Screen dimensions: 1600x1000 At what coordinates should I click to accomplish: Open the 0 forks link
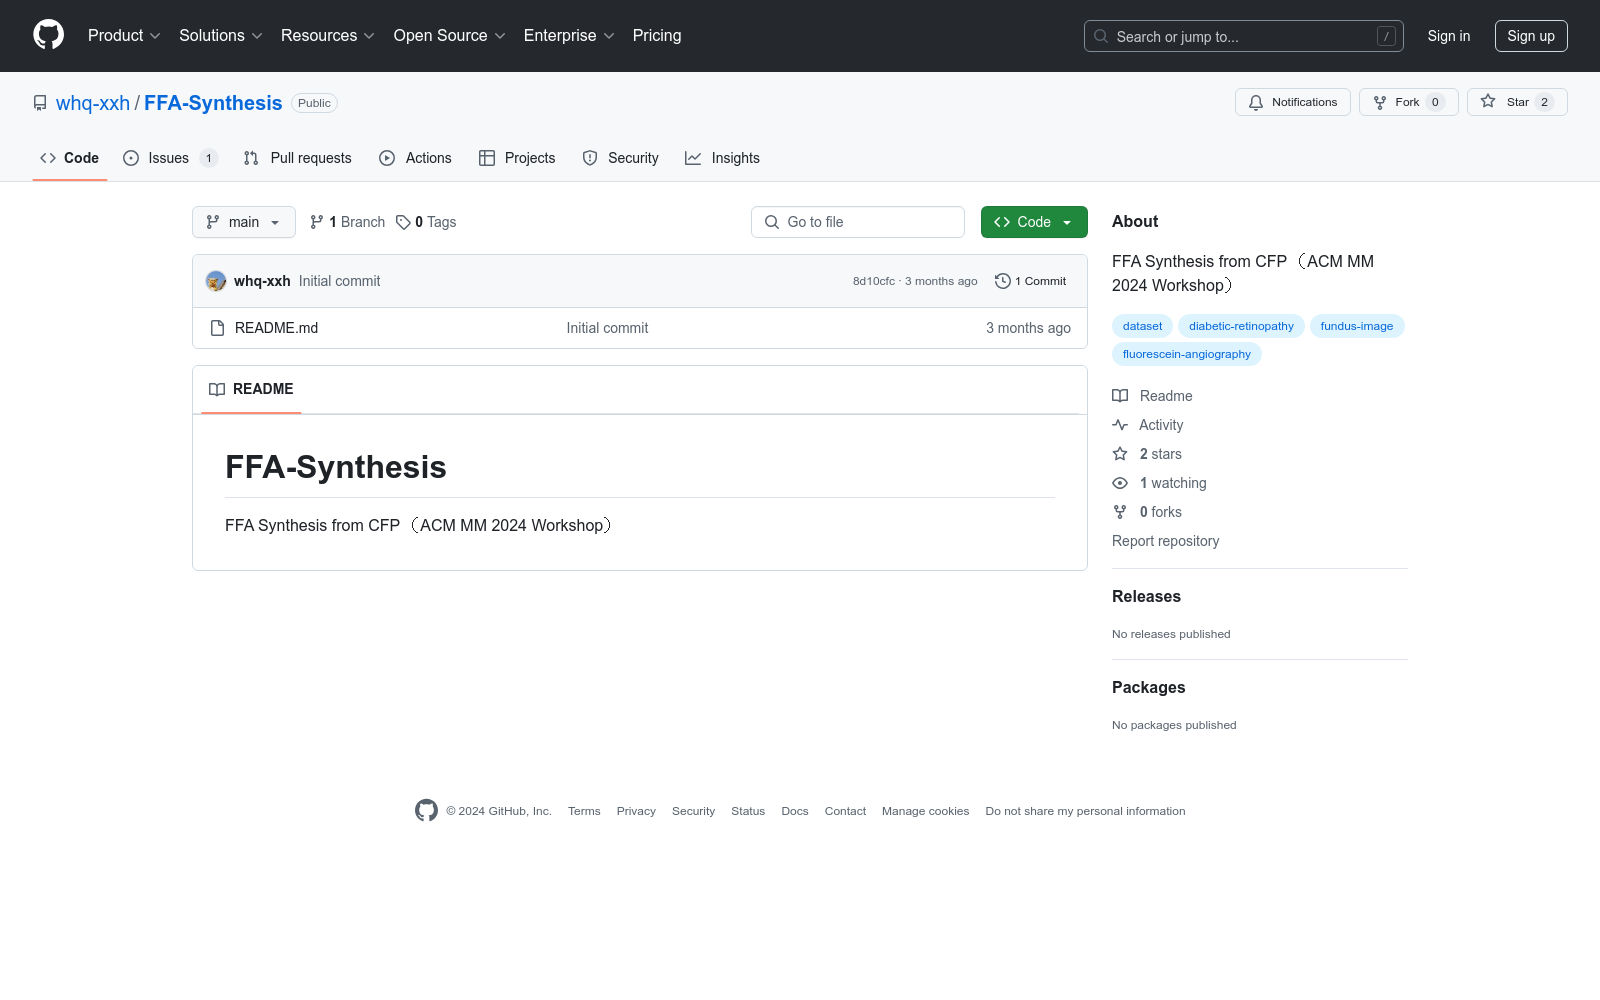pos(1147,512)
